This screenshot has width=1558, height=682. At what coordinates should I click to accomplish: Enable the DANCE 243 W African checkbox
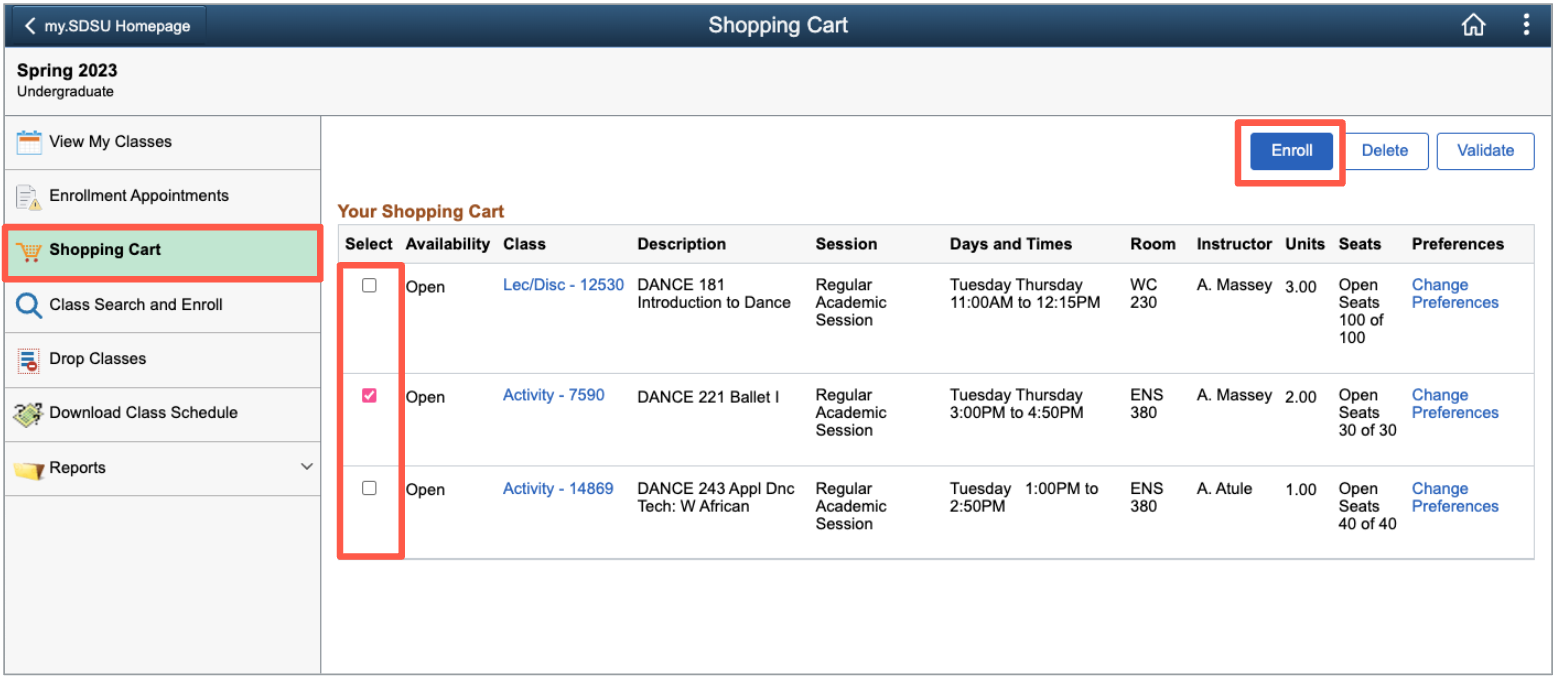[370, 488]
